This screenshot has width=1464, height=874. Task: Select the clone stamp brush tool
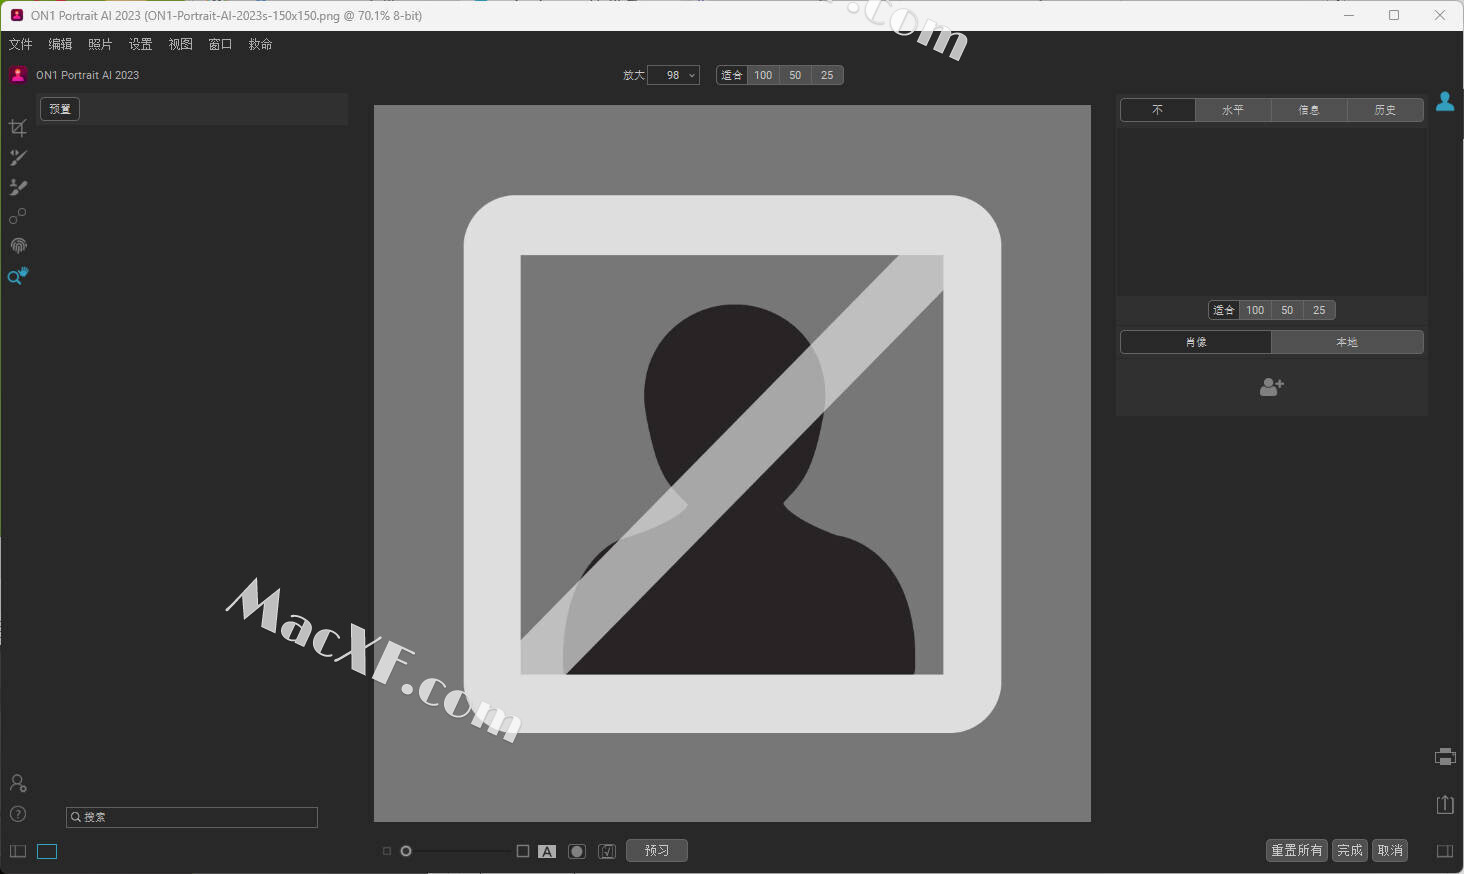tap(18, 187)
